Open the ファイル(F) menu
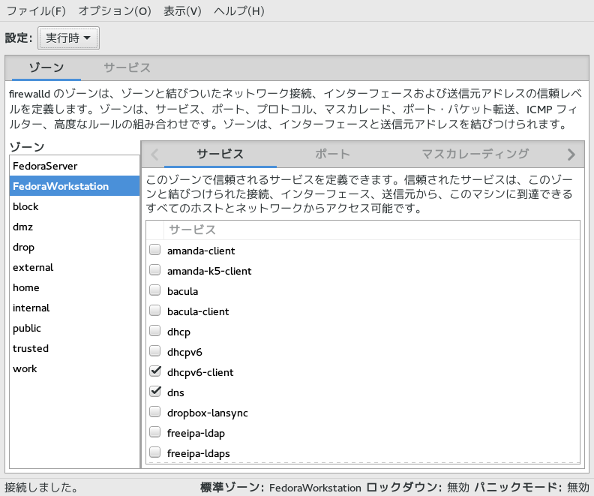Screen dimensions: 594x496 [x=36, y=11]
